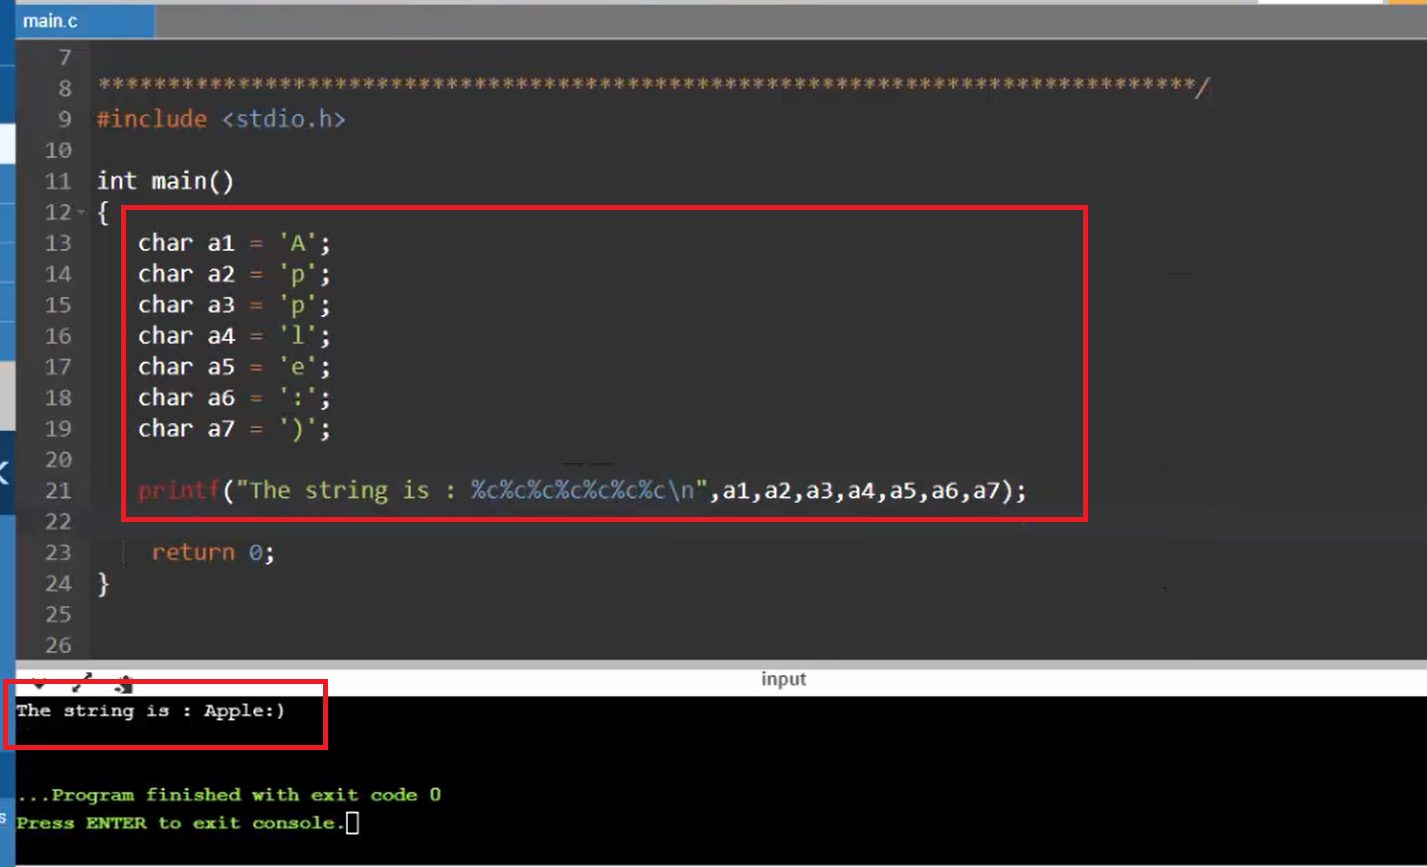Expand the console using the diagonal arrows icon
This screenshot has width=1427, height=867.
click(82, 682)
